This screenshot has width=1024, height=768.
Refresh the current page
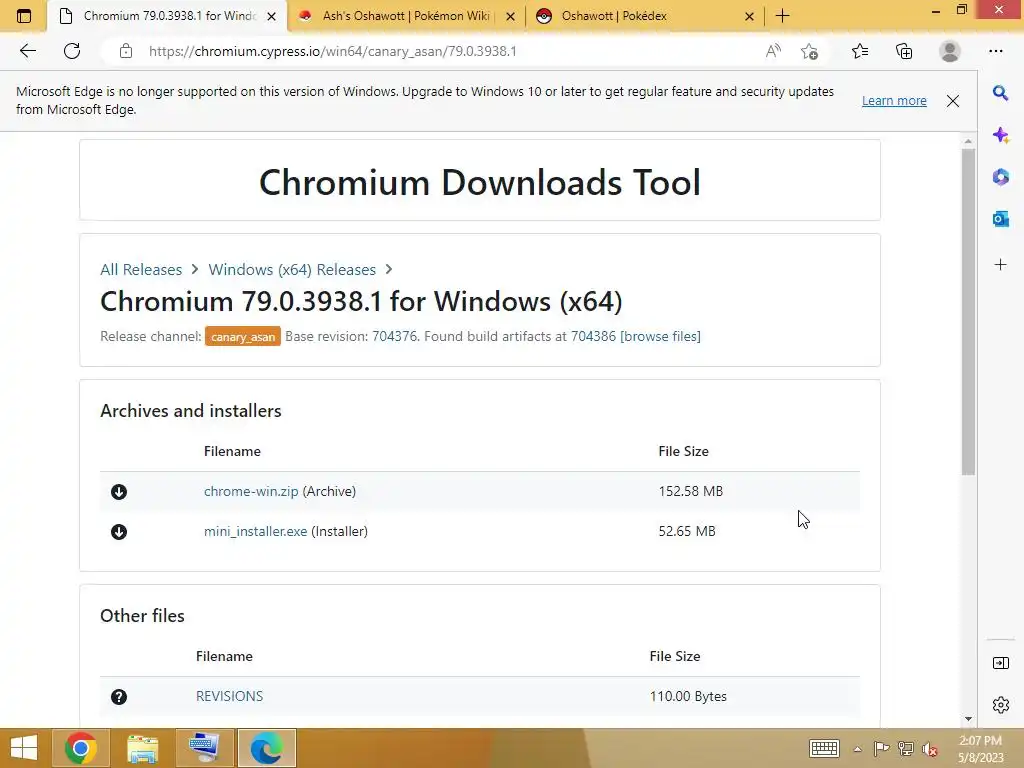[72, 51]
